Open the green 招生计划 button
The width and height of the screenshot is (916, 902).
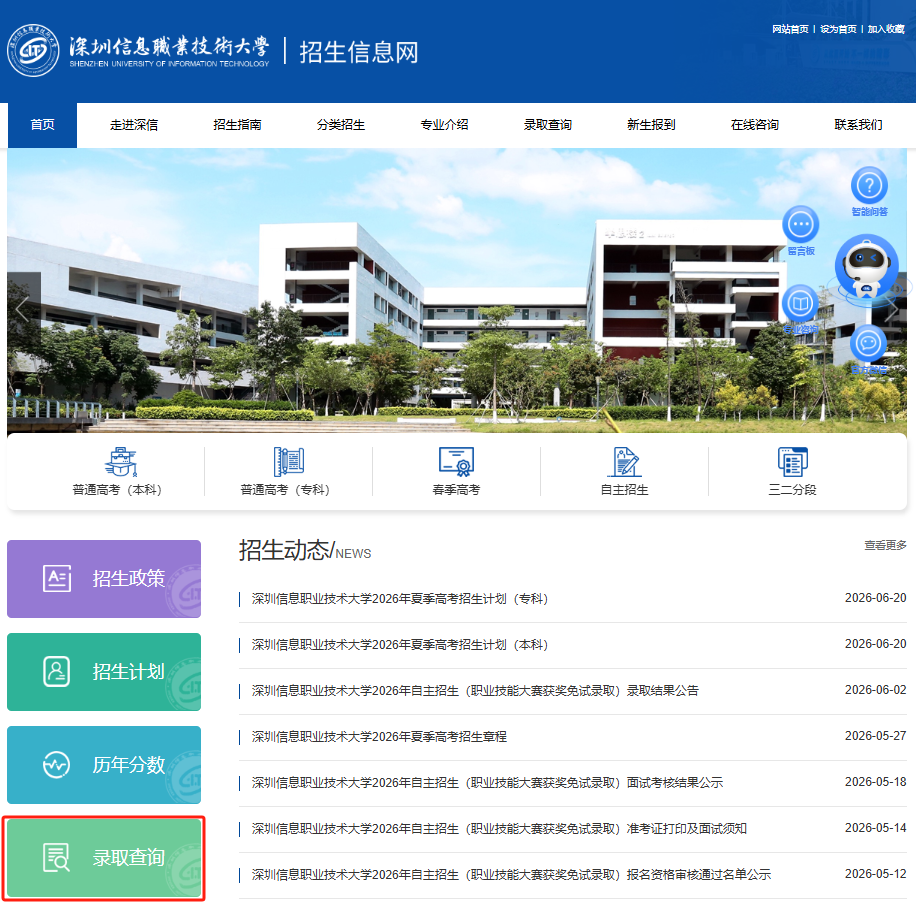tap(104, 671)
